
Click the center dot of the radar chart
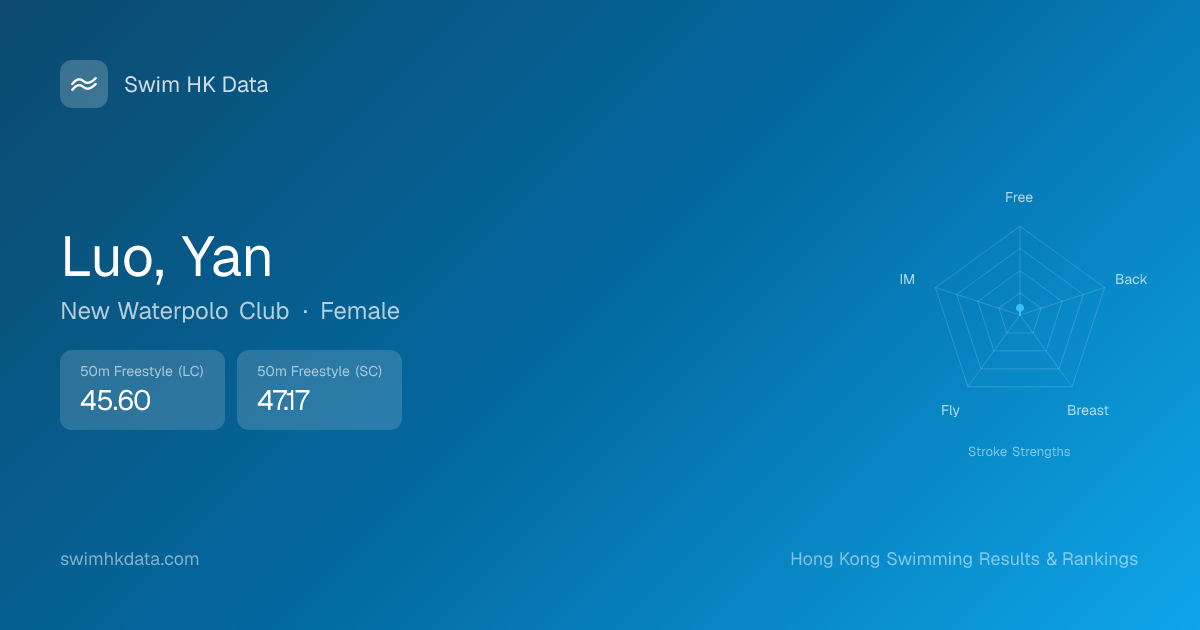click(1019, 309)
